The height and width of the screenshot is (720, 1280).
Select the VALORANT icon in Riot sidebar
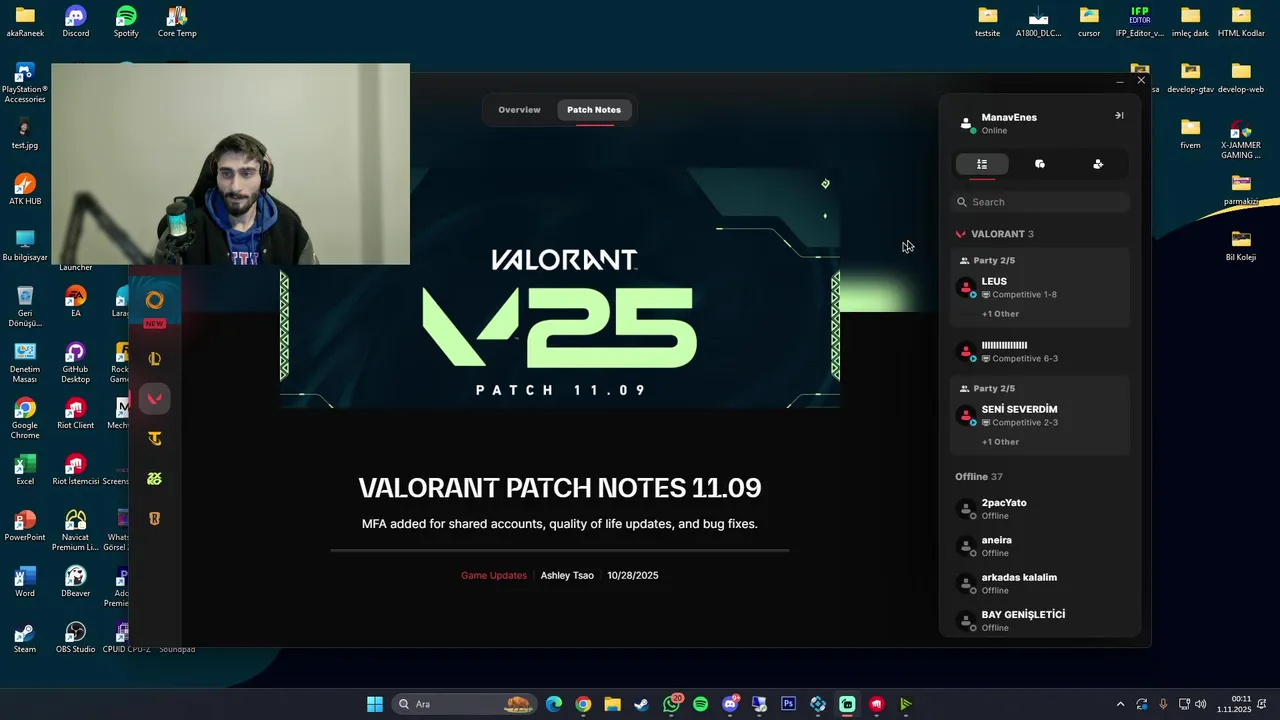click(x=154, y=399)
